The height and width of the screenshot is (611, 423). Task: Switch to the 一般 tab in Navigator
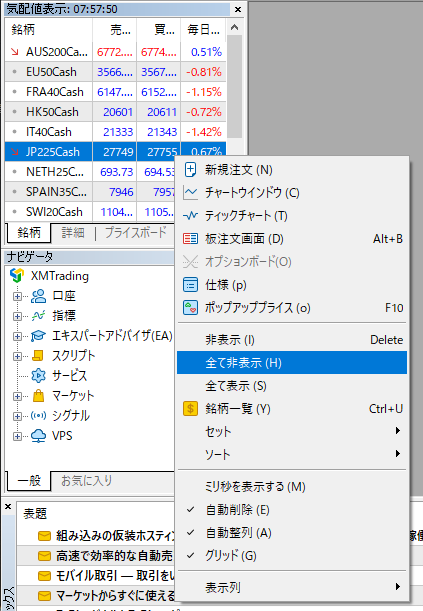point(29,481)
